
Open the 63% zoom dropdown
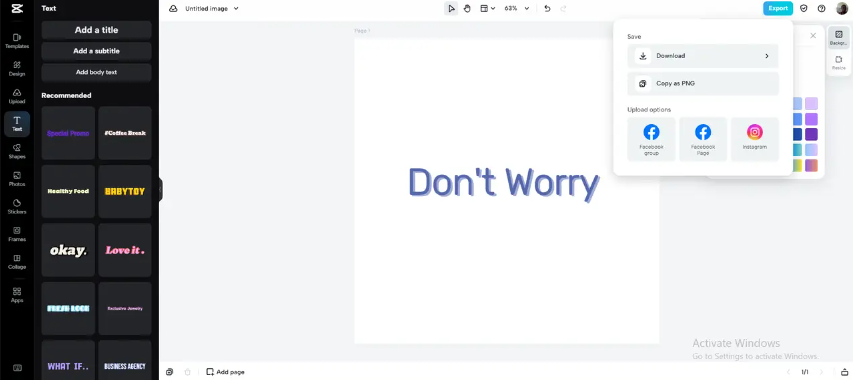click(x=516, y=9)
